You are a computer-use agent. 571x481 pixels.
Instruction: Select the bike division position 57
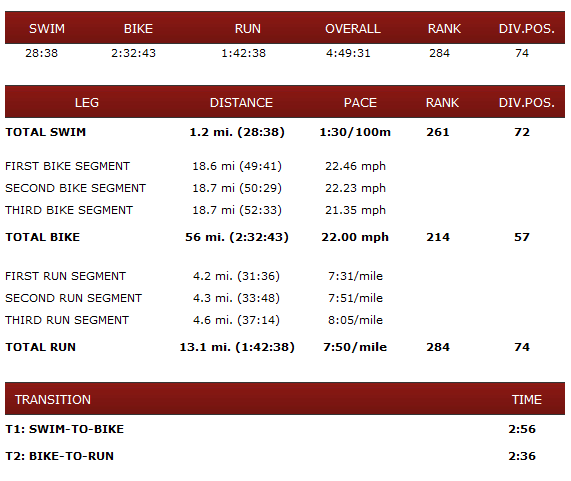[522, 237]
